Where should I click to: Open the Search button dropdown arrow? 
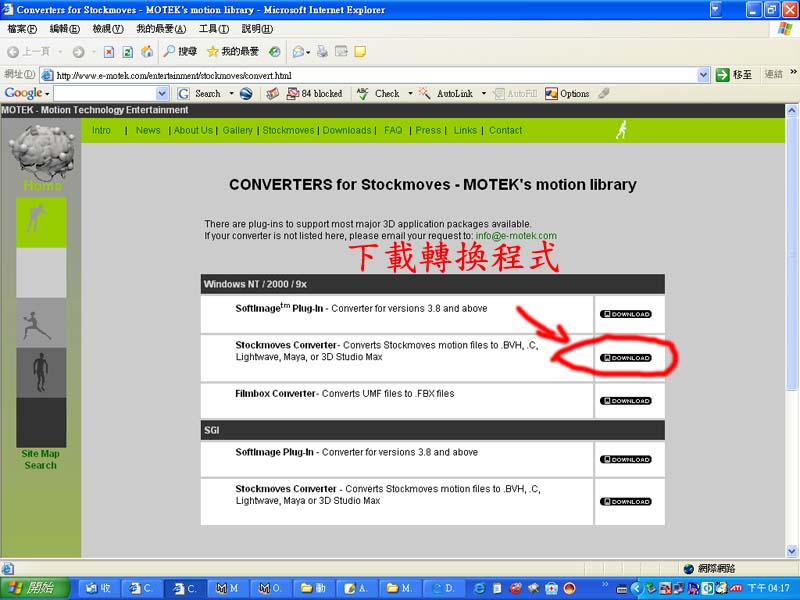tap(231, 94)
